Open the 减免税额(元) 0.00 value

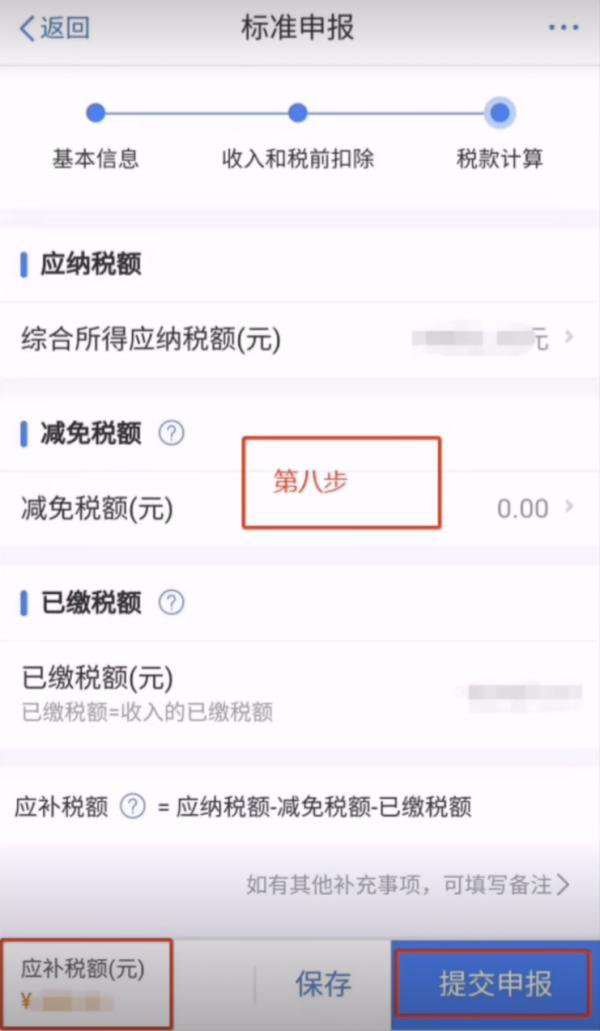[522, 509]
